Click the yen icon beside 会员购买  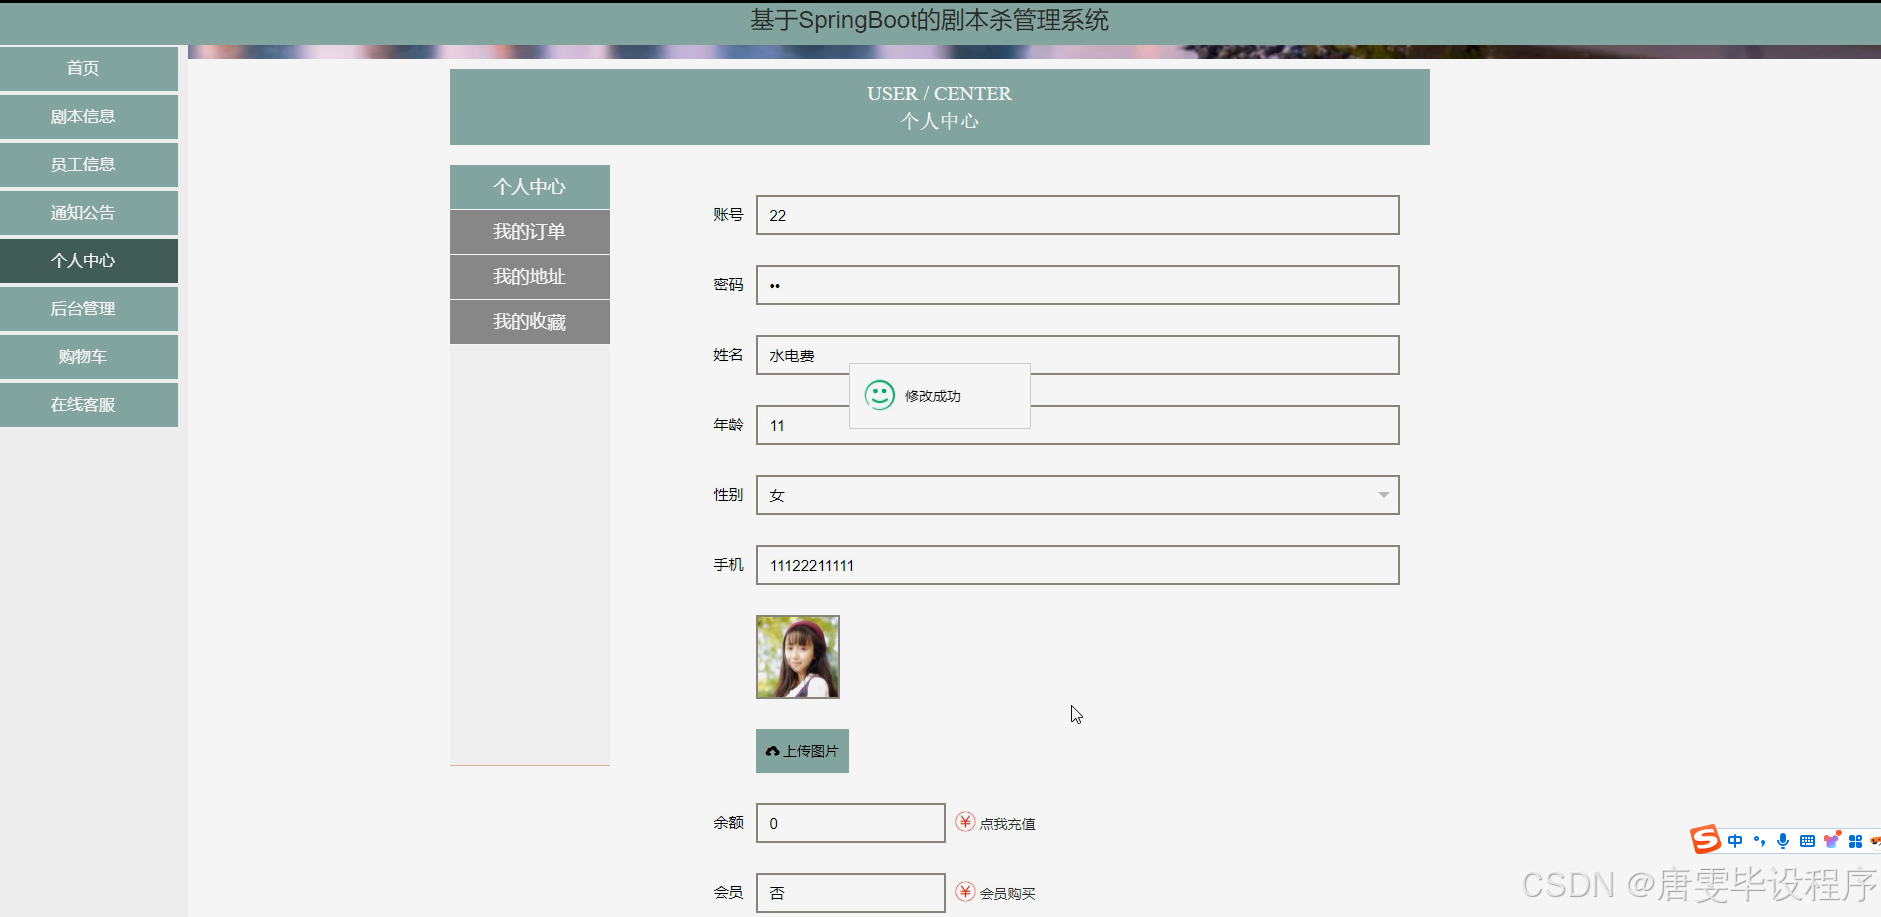(965, 892)
